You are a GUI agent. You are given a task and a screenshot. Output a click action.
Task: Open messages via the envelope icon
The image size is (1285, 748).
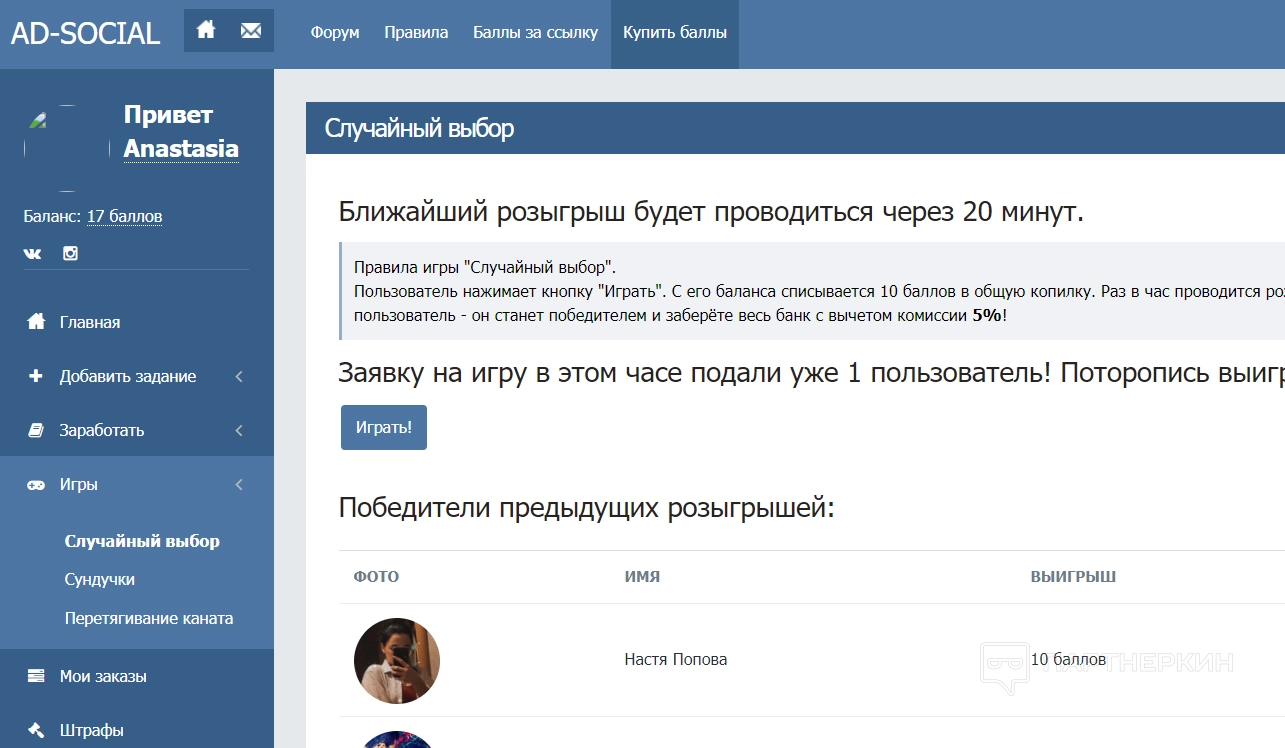click(x=251, y=31)
